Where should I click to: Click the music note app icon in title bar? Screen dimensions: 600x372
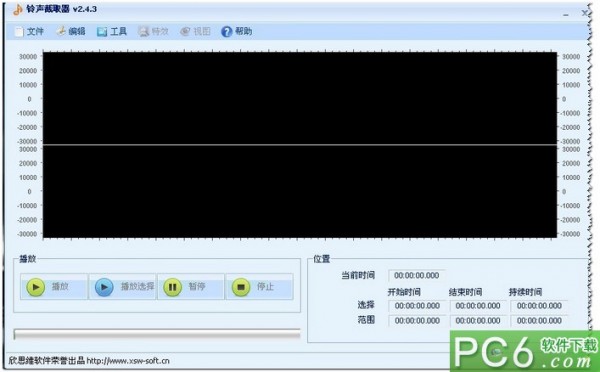pyautogui.click(x=18, y=10)
